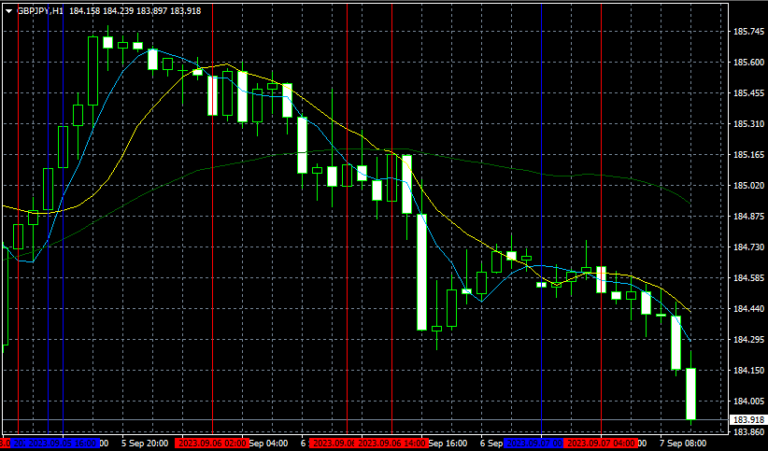Screen dimensions: 768x451
Task: Click the red 2023.09.06 02:00 date label
Action: pyautogui.click(x=213, y=443)
